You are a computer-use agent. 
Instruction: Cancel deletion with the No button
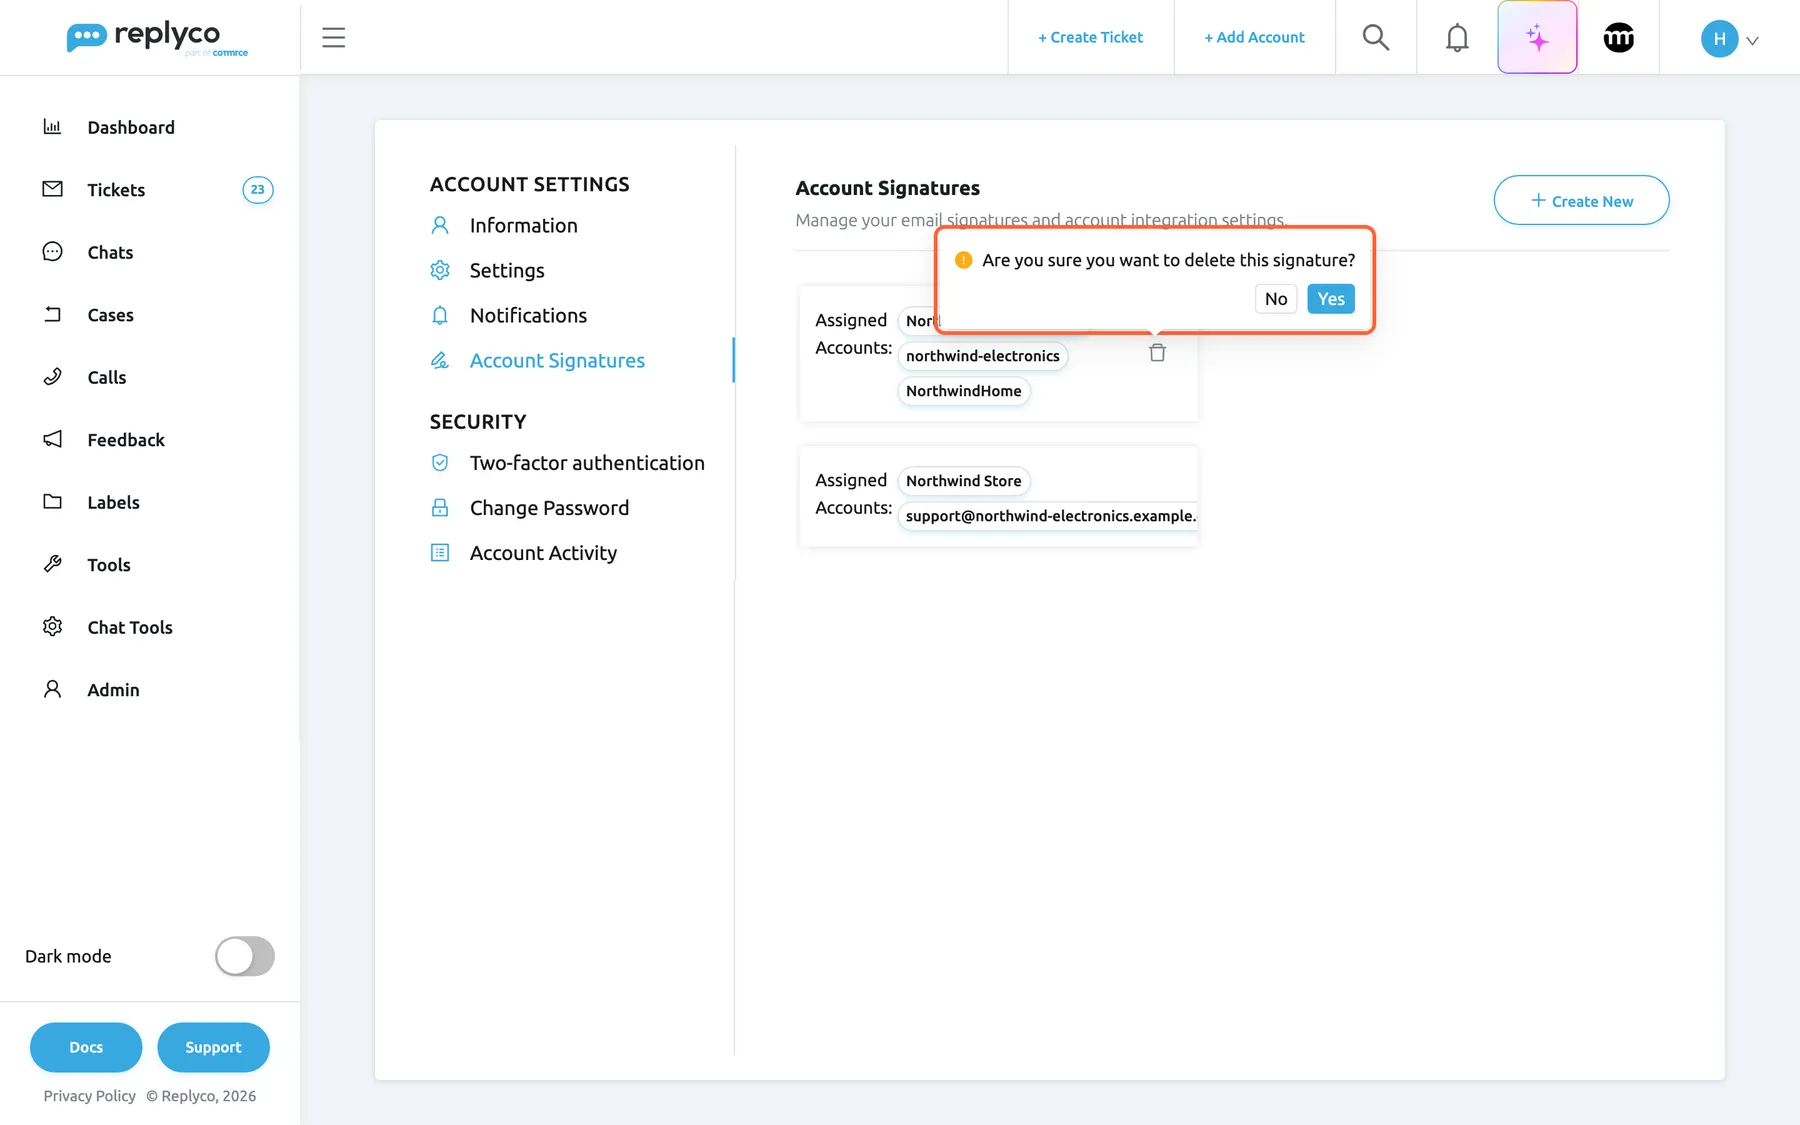pos(1275,299)
